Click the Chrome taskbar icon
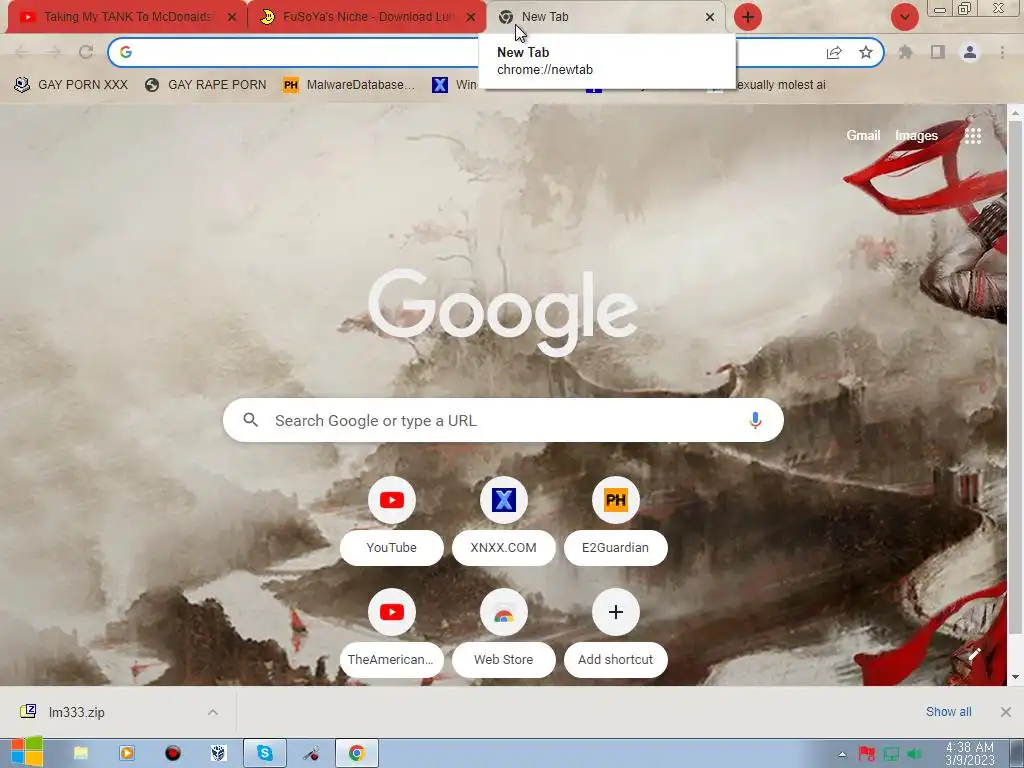This screenshot has height=768, width=1024. tap(357, 753)
